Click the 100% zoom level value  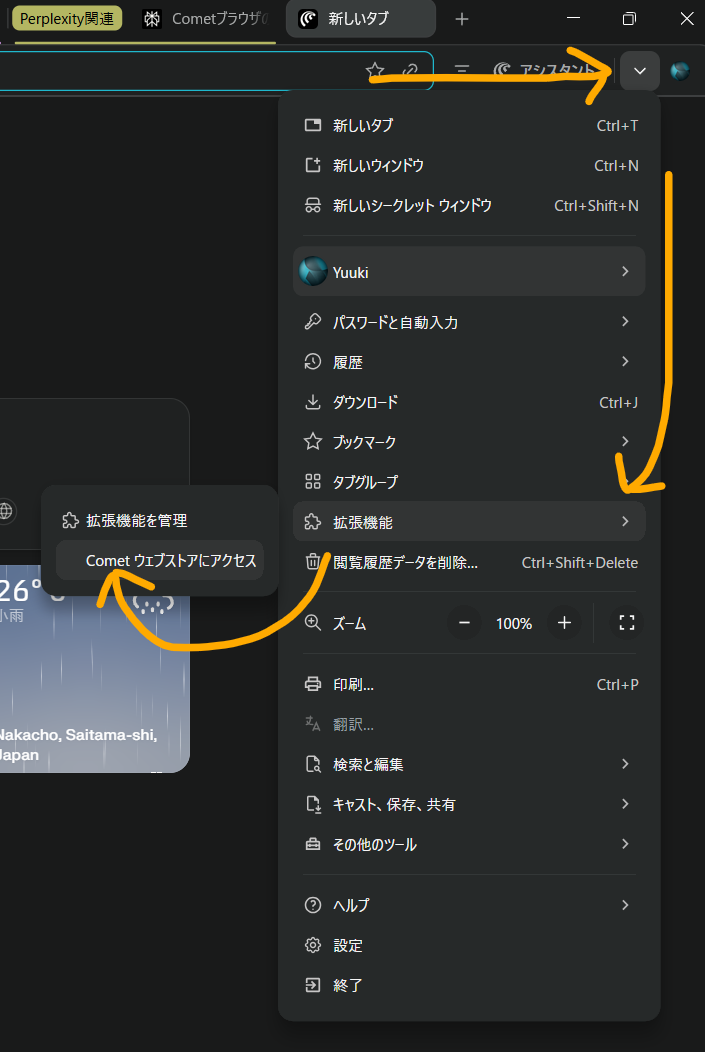point(514,624)
